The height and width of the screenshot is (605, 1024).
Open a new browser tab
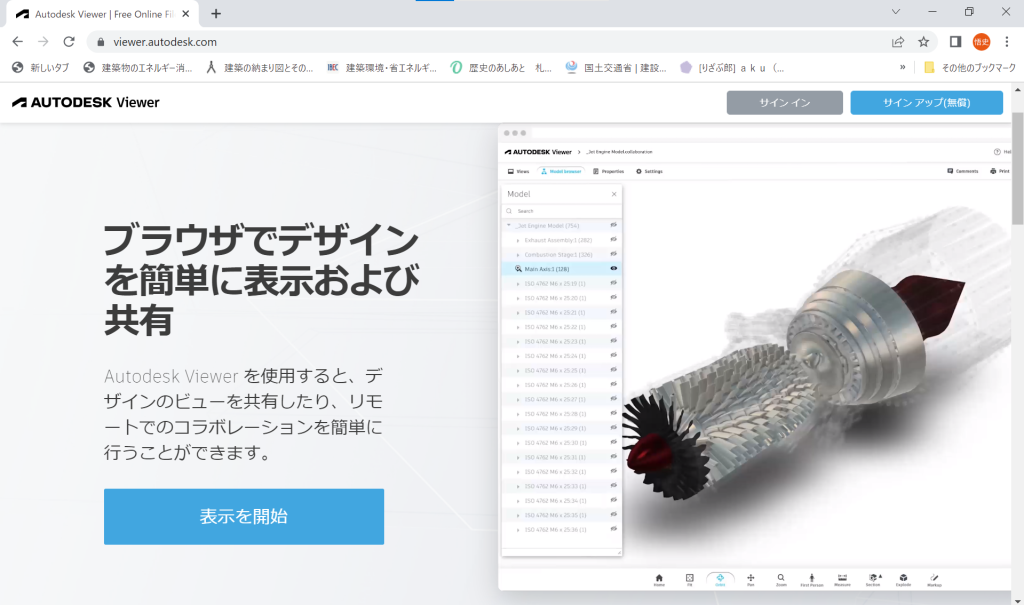(216, 14)
